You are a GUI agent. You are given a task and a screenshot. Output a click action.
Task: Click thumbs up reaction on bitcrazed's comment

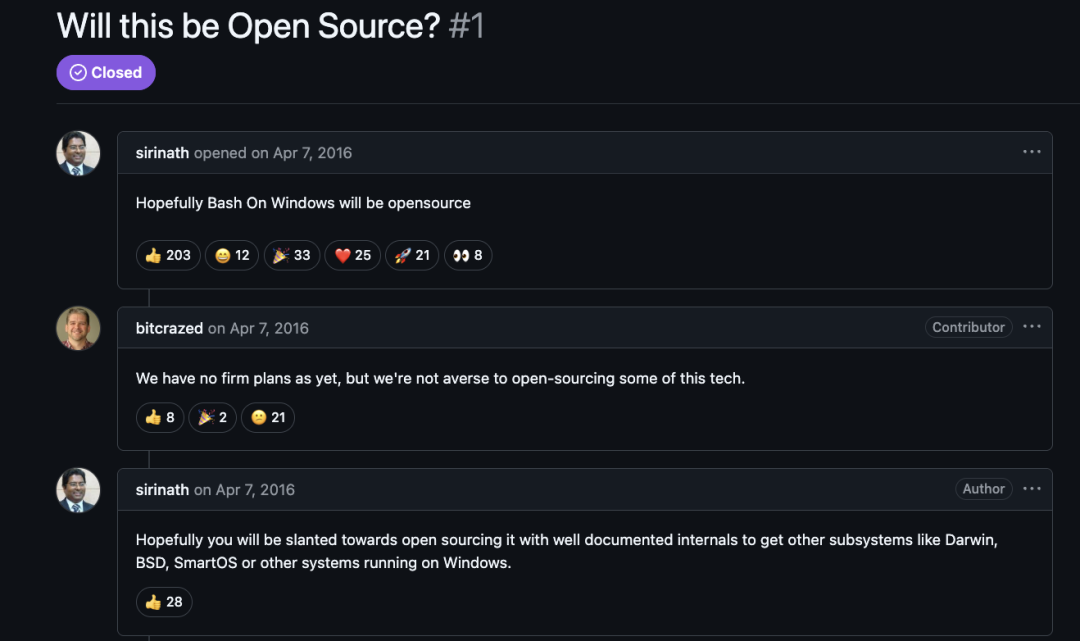pyautogui.click(x=160, y=417)
